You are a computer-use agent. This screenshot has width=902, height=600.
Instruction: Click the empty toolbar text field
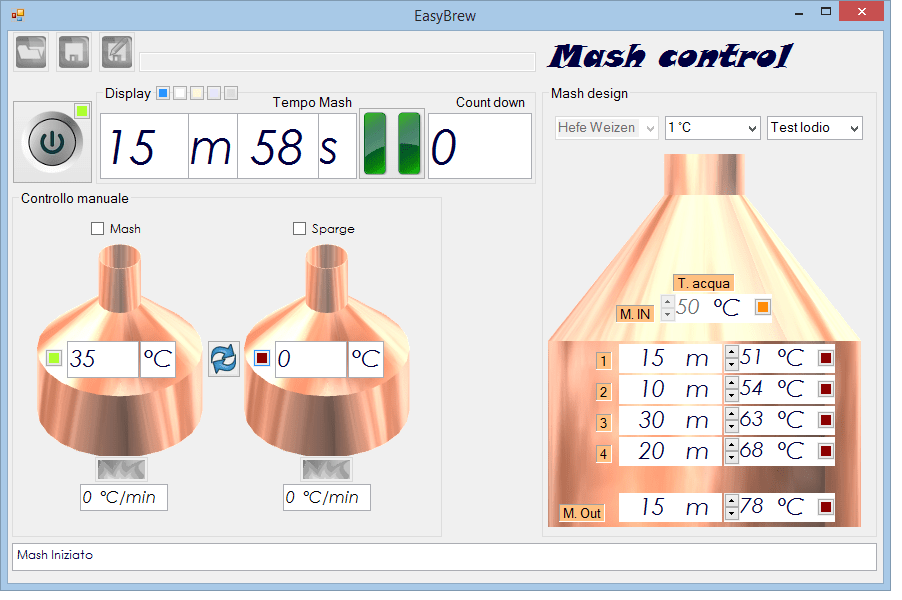tap(338, 62)
